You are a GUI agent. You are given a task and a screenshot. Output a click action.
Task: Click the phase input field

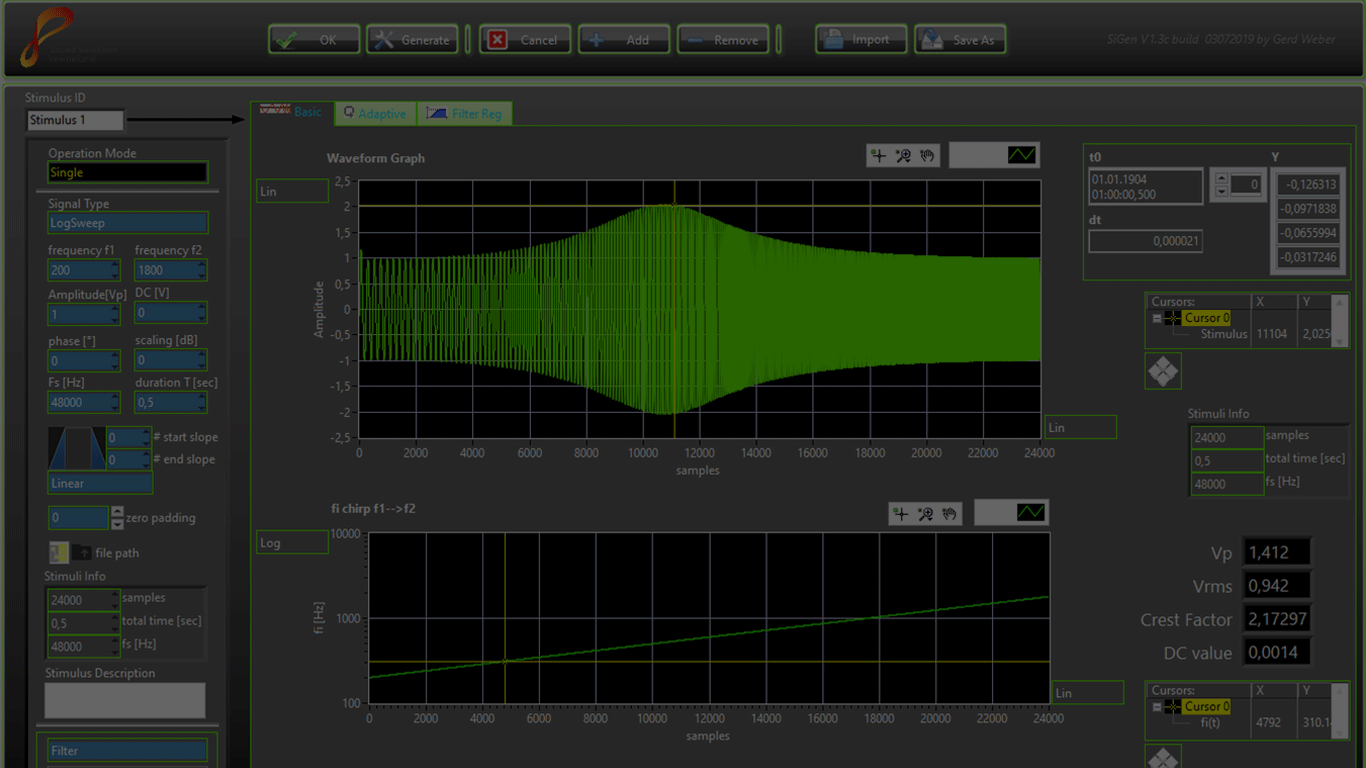[x=84, y=360]
